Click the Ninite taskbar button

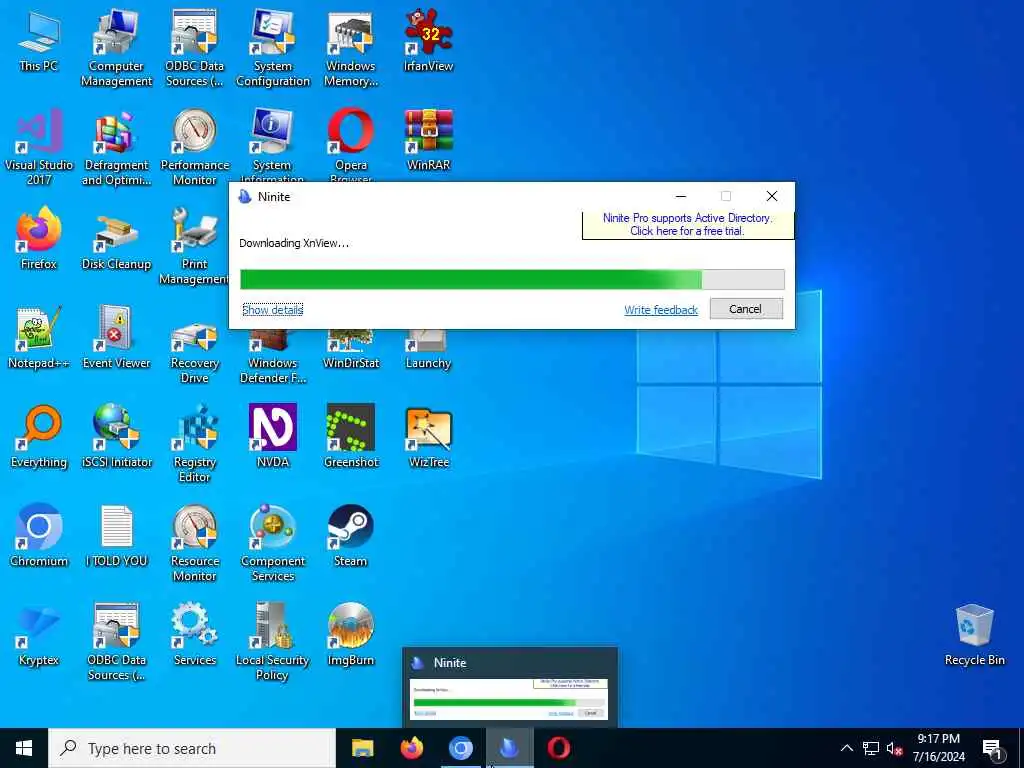pyautogui.click(x=509, y=748)
